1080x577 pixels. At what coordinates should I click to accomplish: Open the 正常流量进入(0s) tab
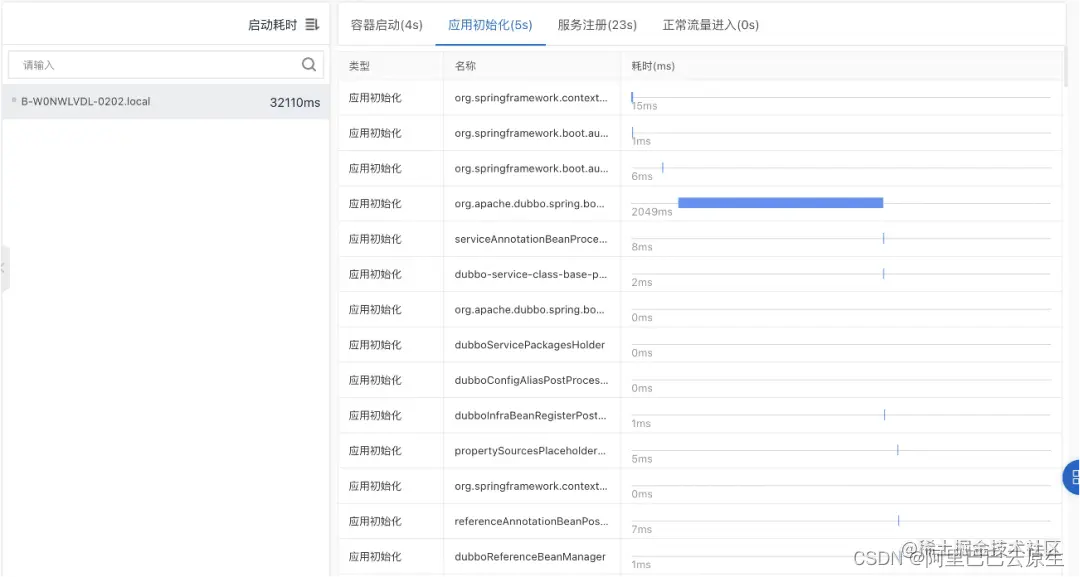point(710,25)
